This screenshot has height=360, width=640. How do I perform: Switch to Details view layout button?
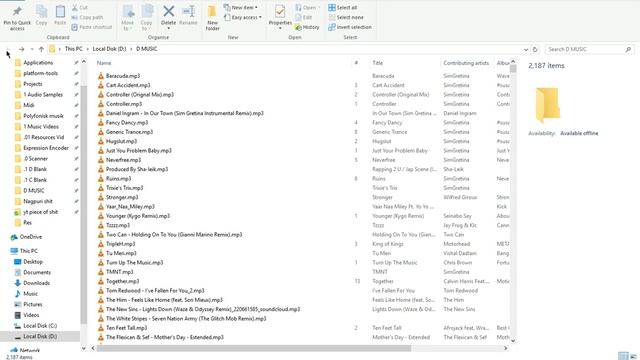(622, 356)
